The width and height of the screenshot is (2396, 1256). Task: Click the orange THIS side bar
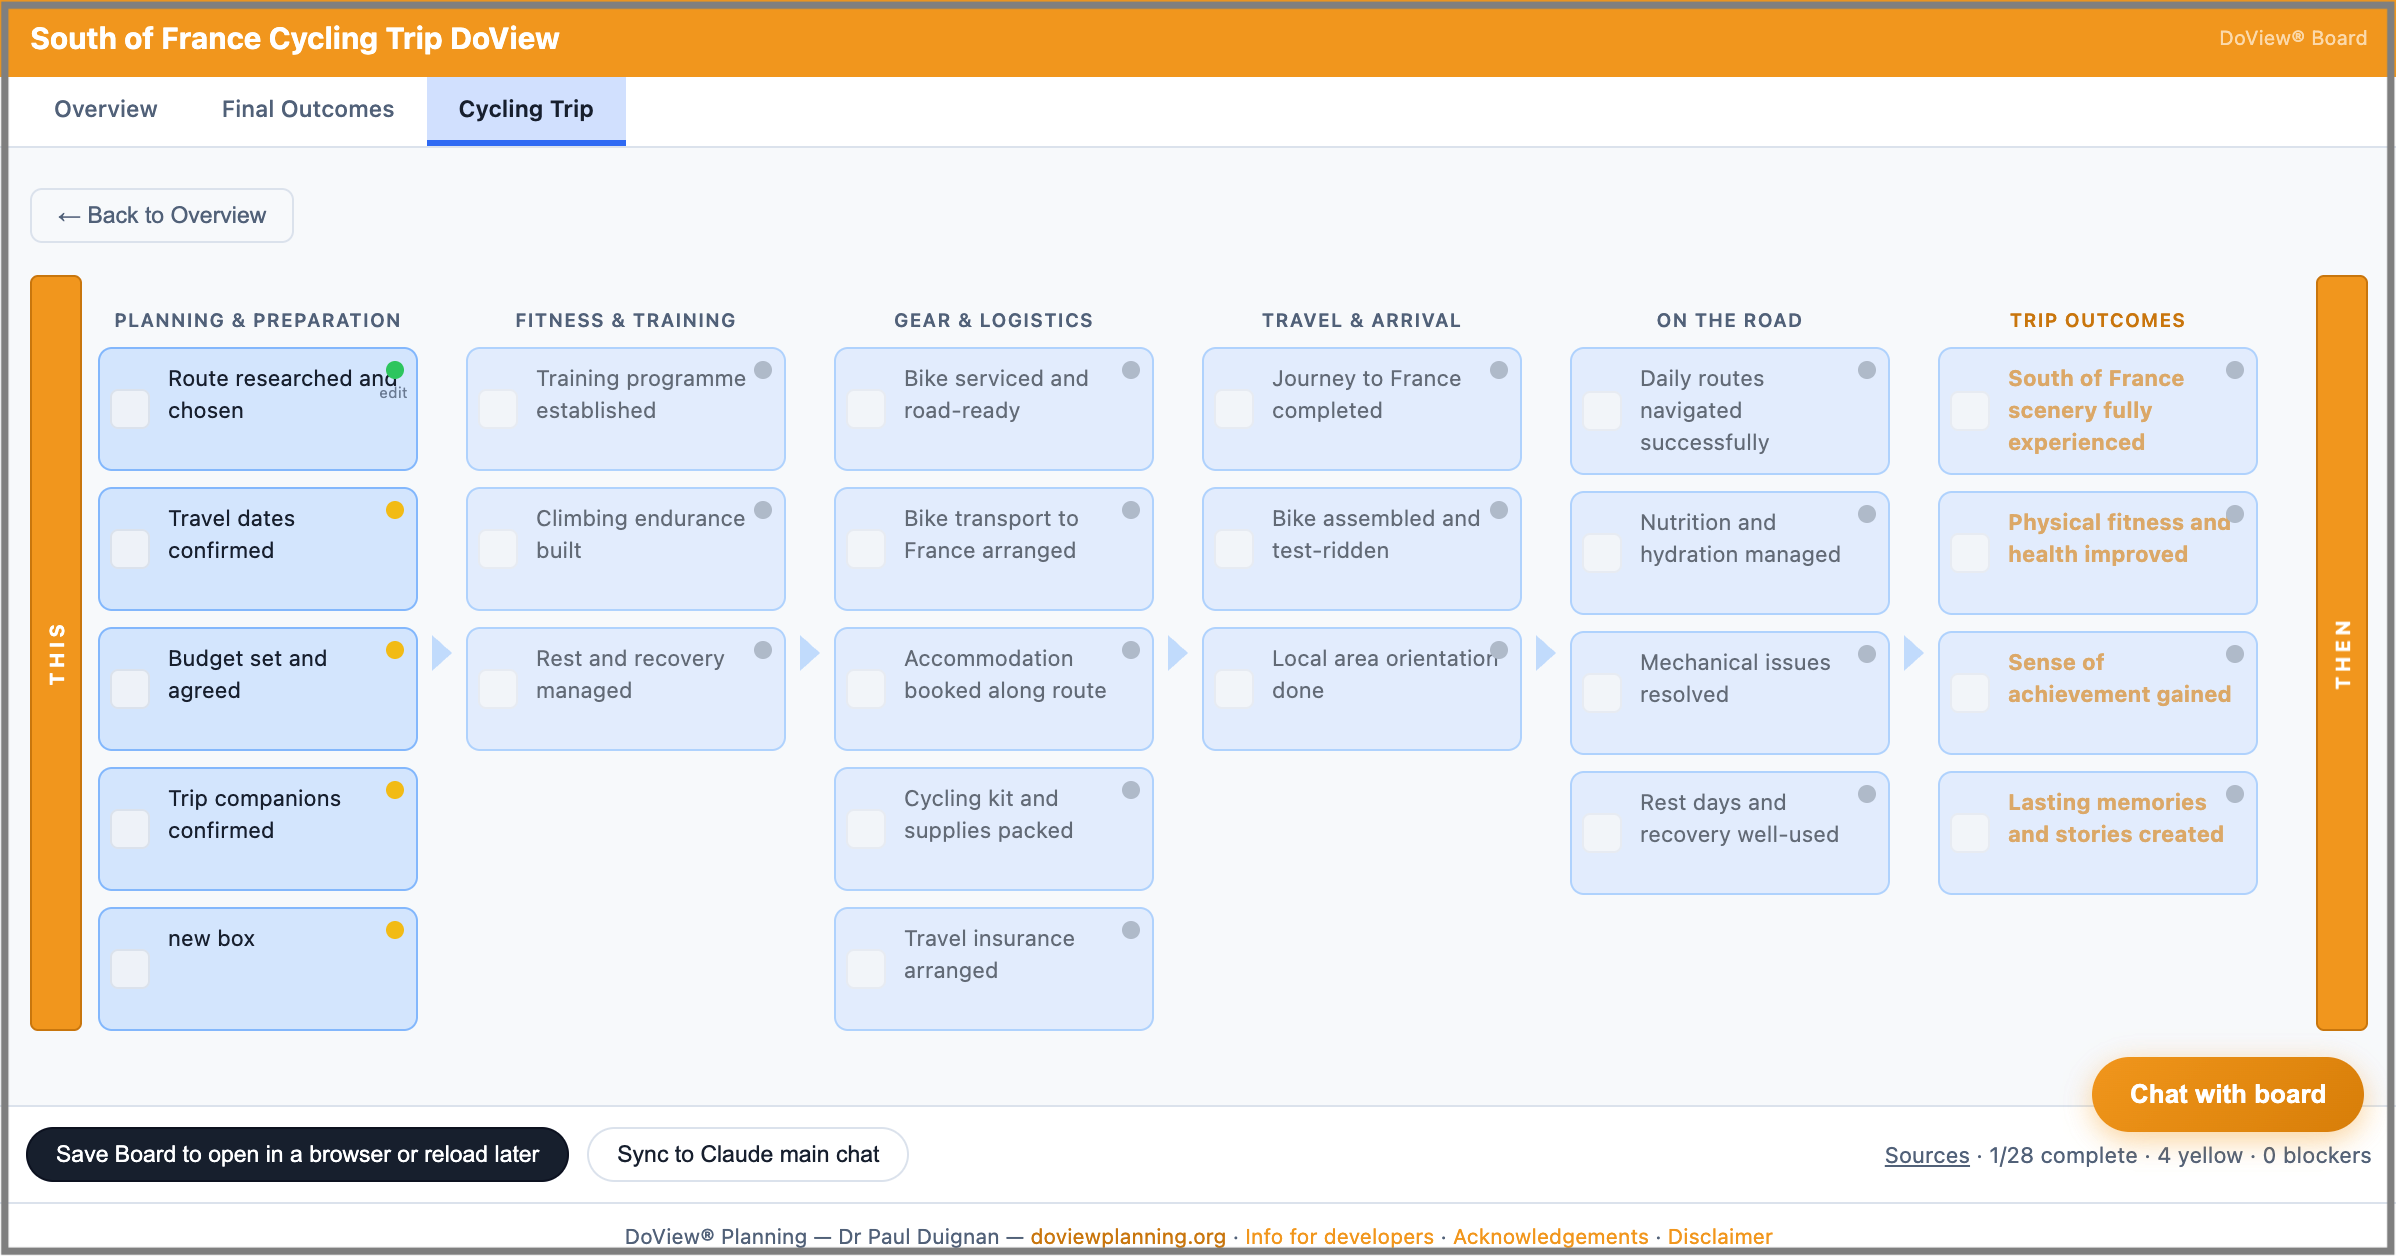[56, 653]
